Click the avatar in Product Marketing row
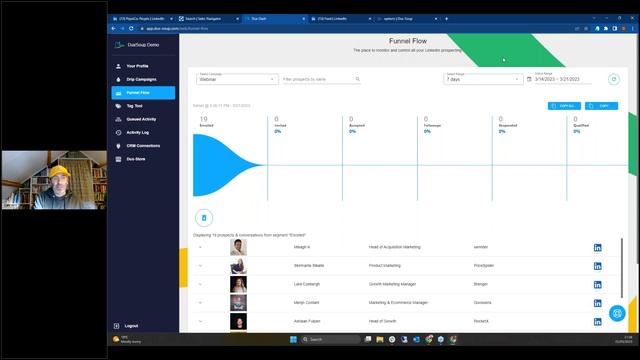Viewport: 640px width, 360px height. coord(238,266)
